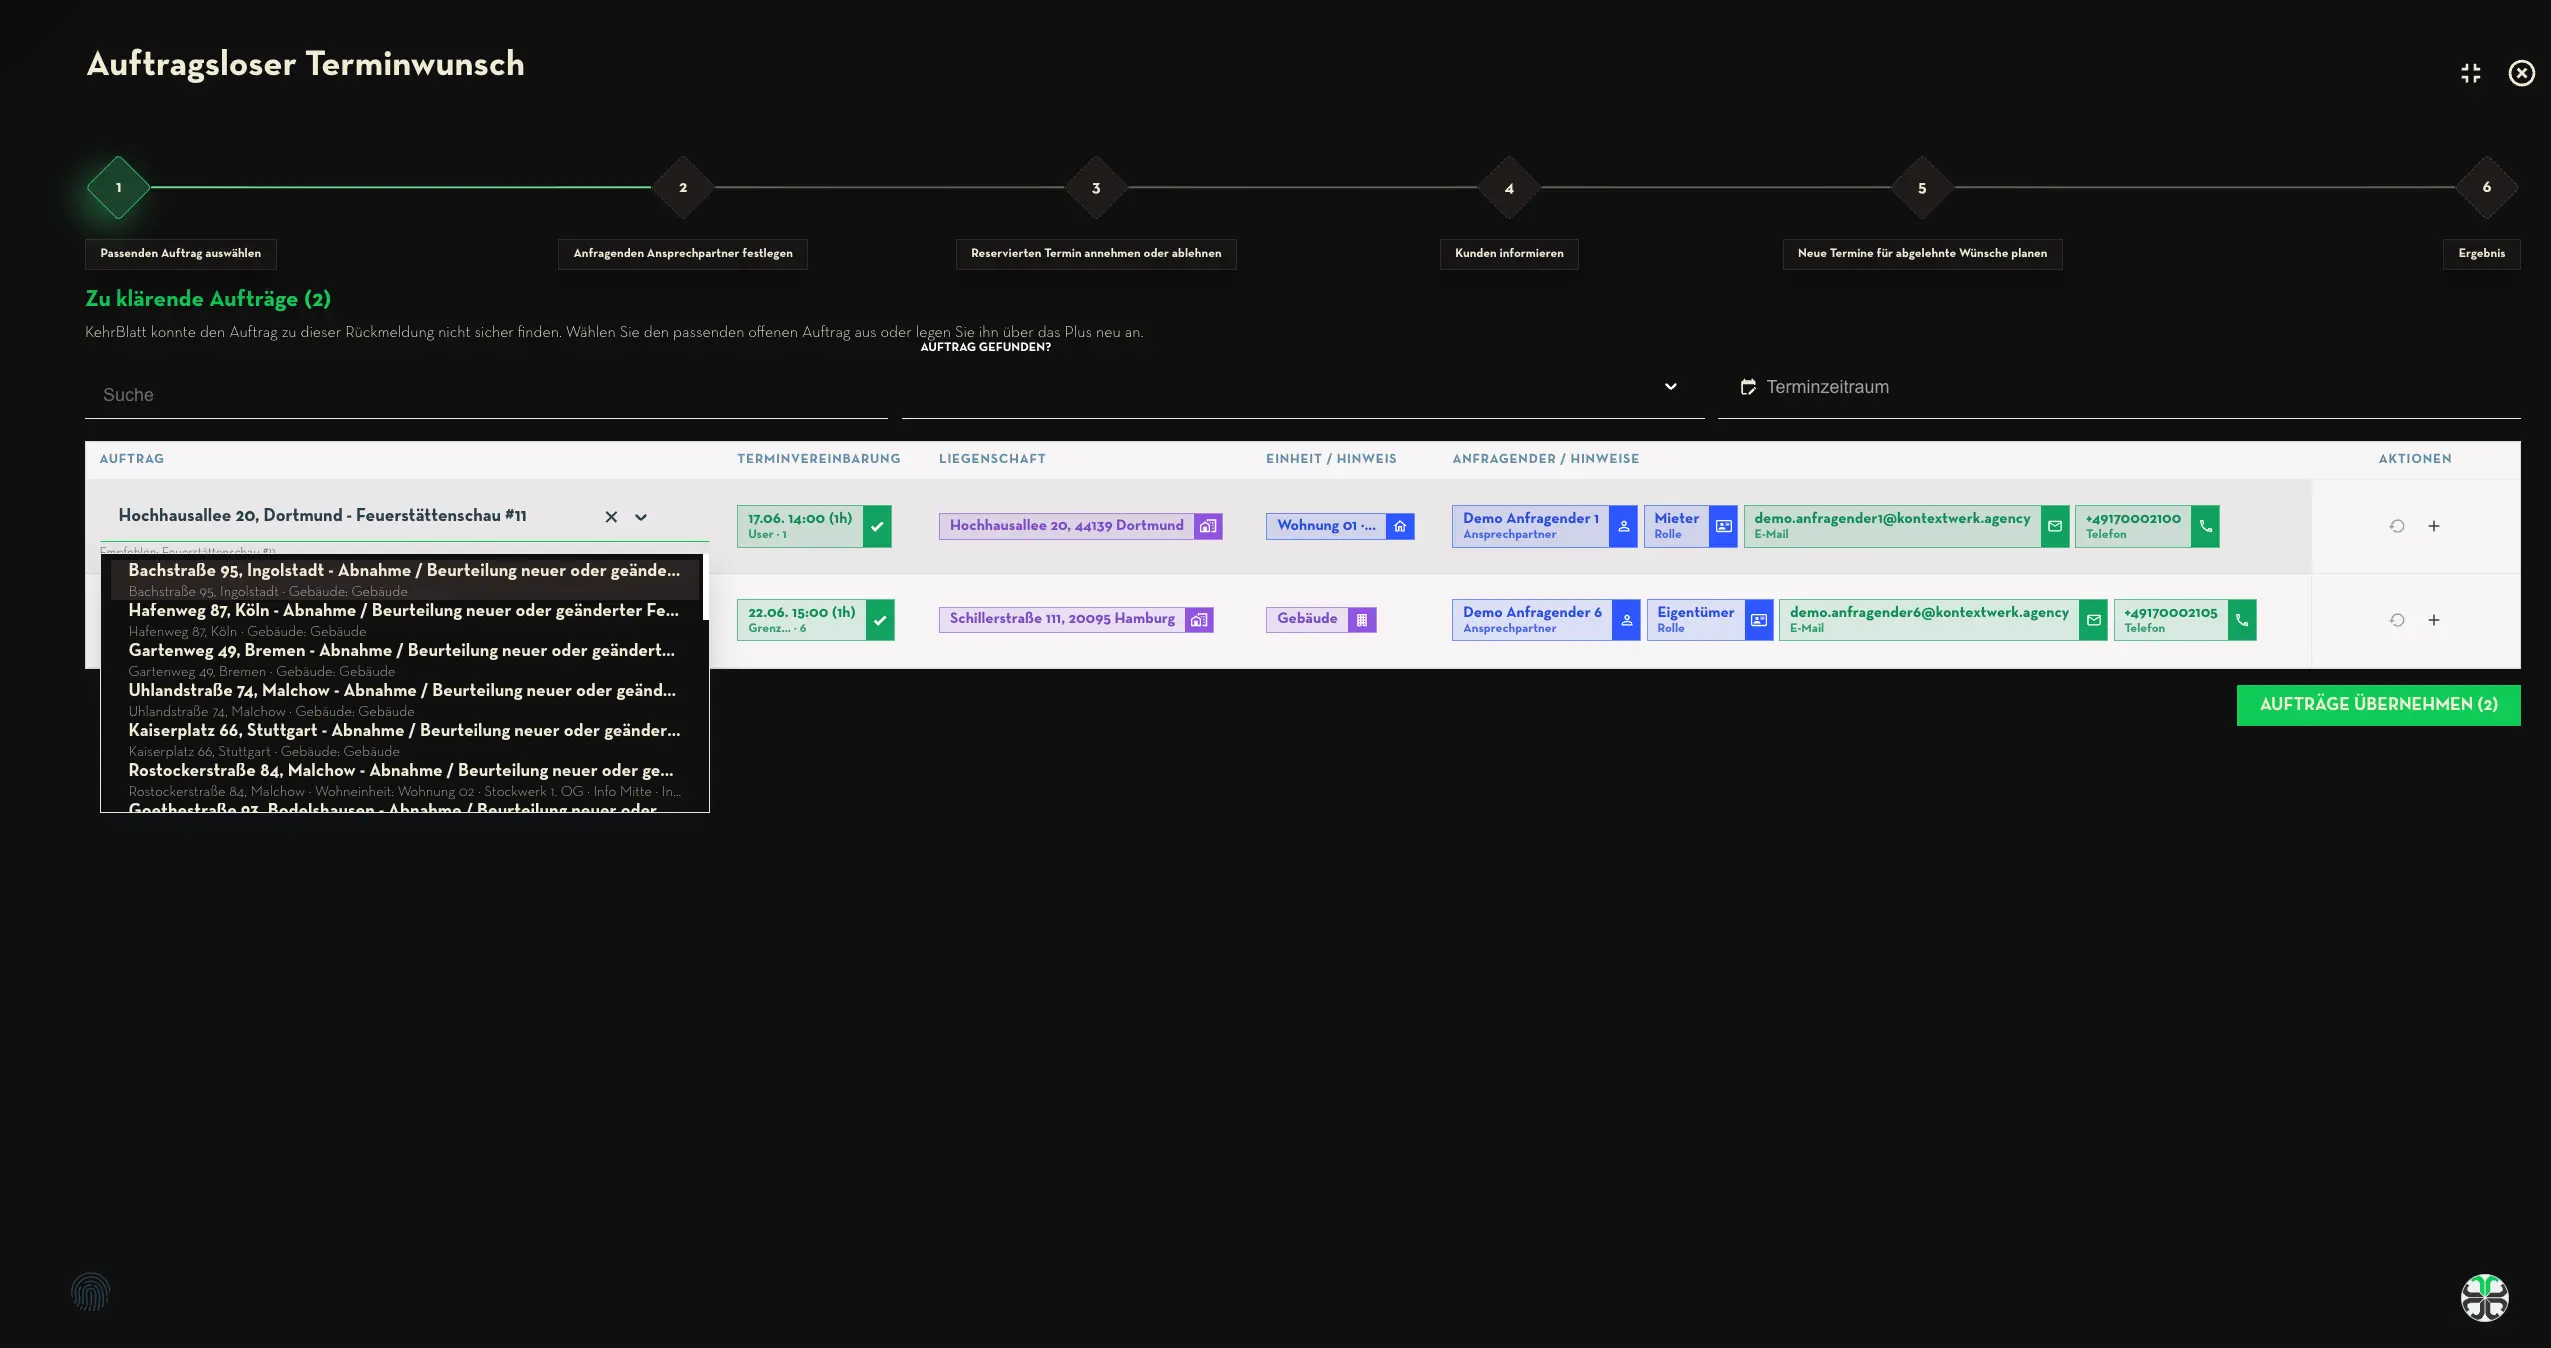The height and width of the screenshot is (1348, 2551).
Task: Click the role card icon beside Eigentümer
Action: [1759, 620]
